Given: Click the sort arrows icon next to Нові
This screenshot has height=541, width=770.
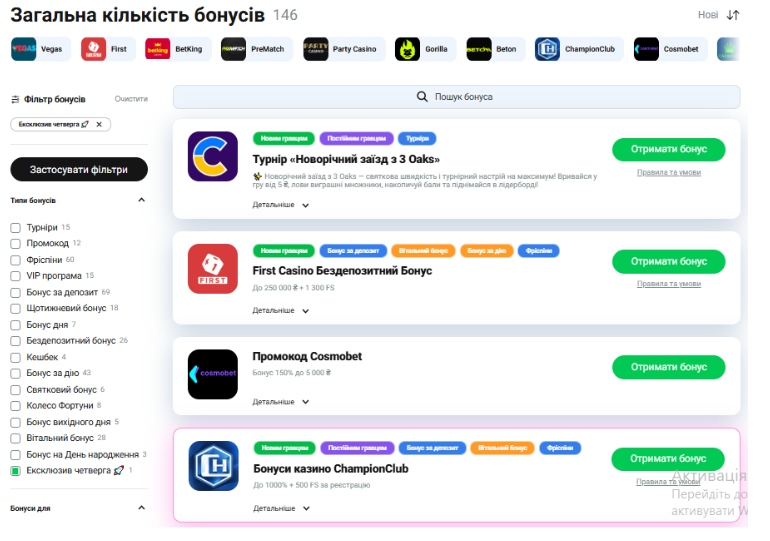Looking at the screenshot, I should [x=733, y=15].
